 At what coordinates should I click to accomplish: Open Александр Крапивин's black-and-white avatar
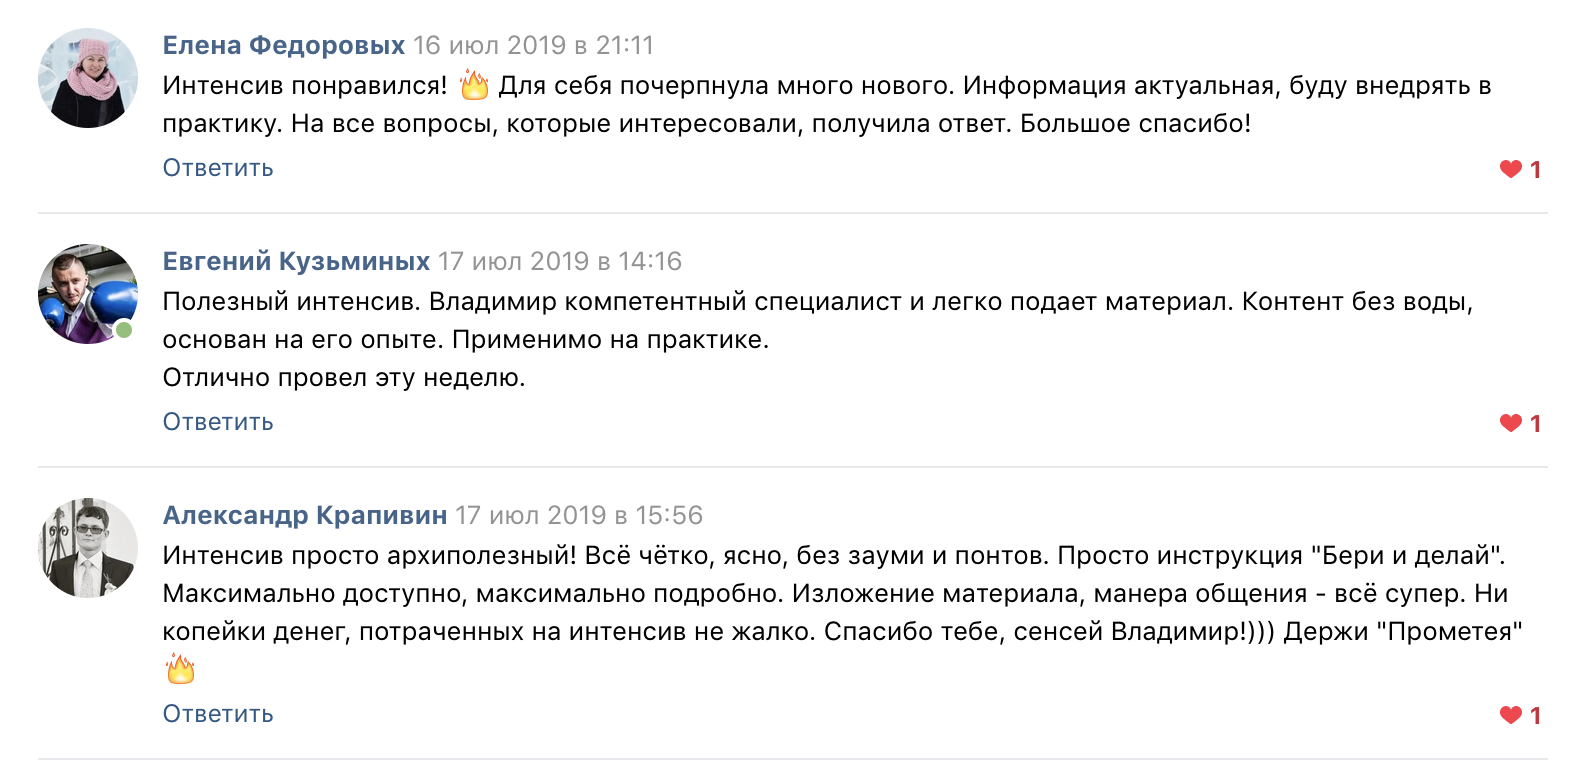click(x=88, y=548)
